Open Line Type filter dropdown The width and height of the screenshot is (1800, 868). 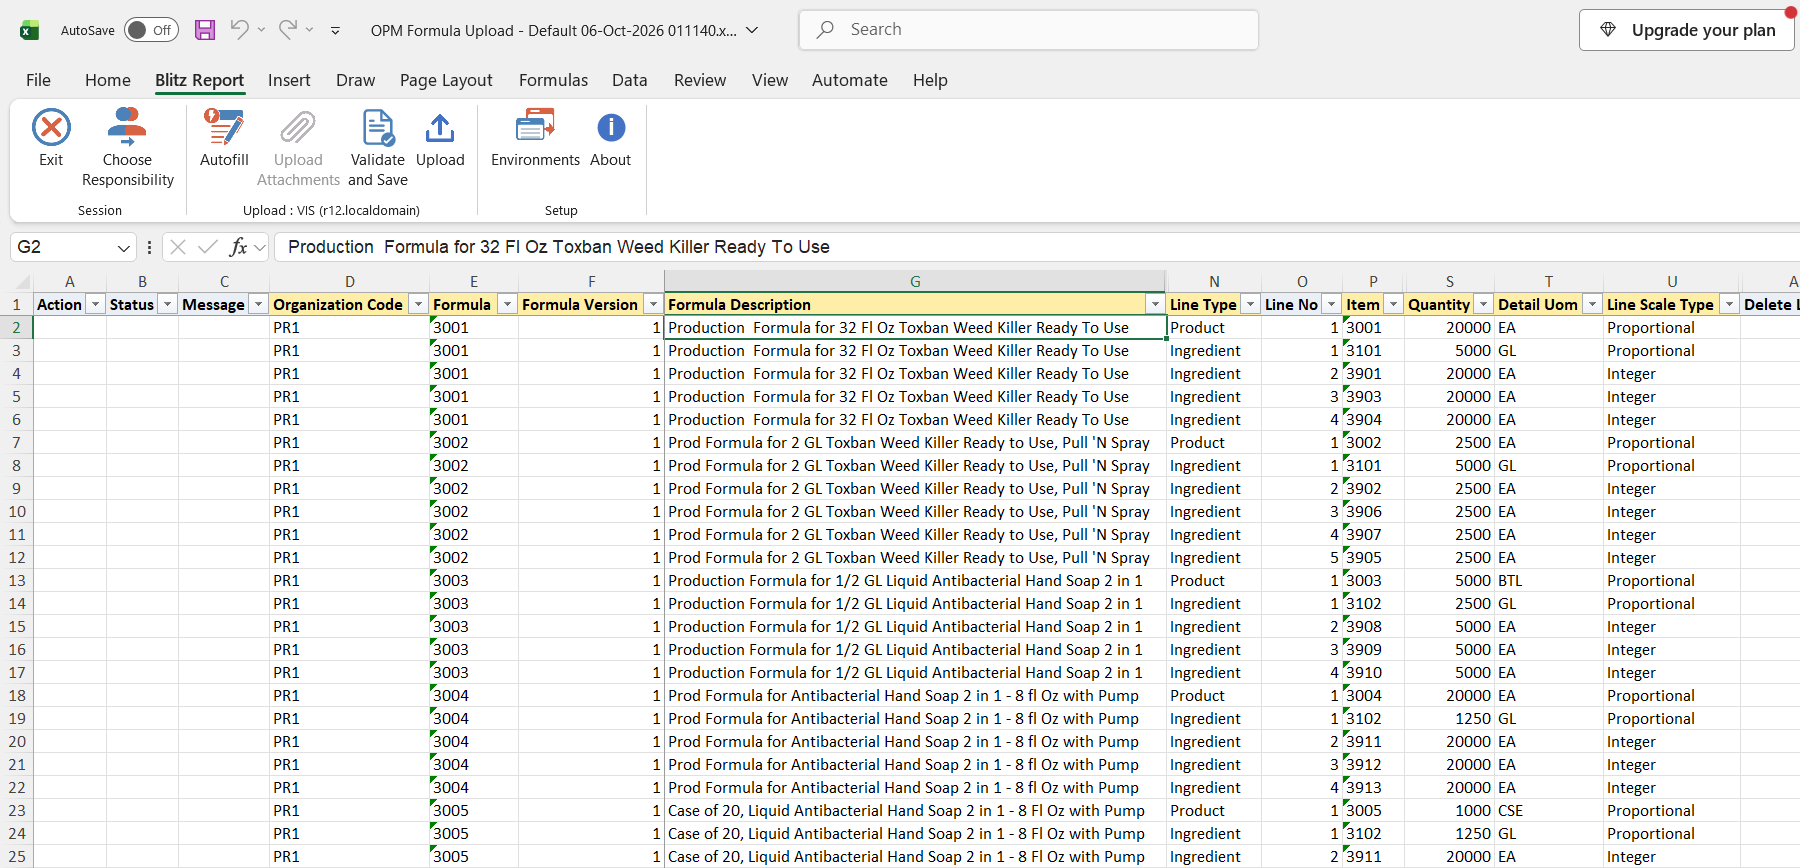pos(1250,305)
